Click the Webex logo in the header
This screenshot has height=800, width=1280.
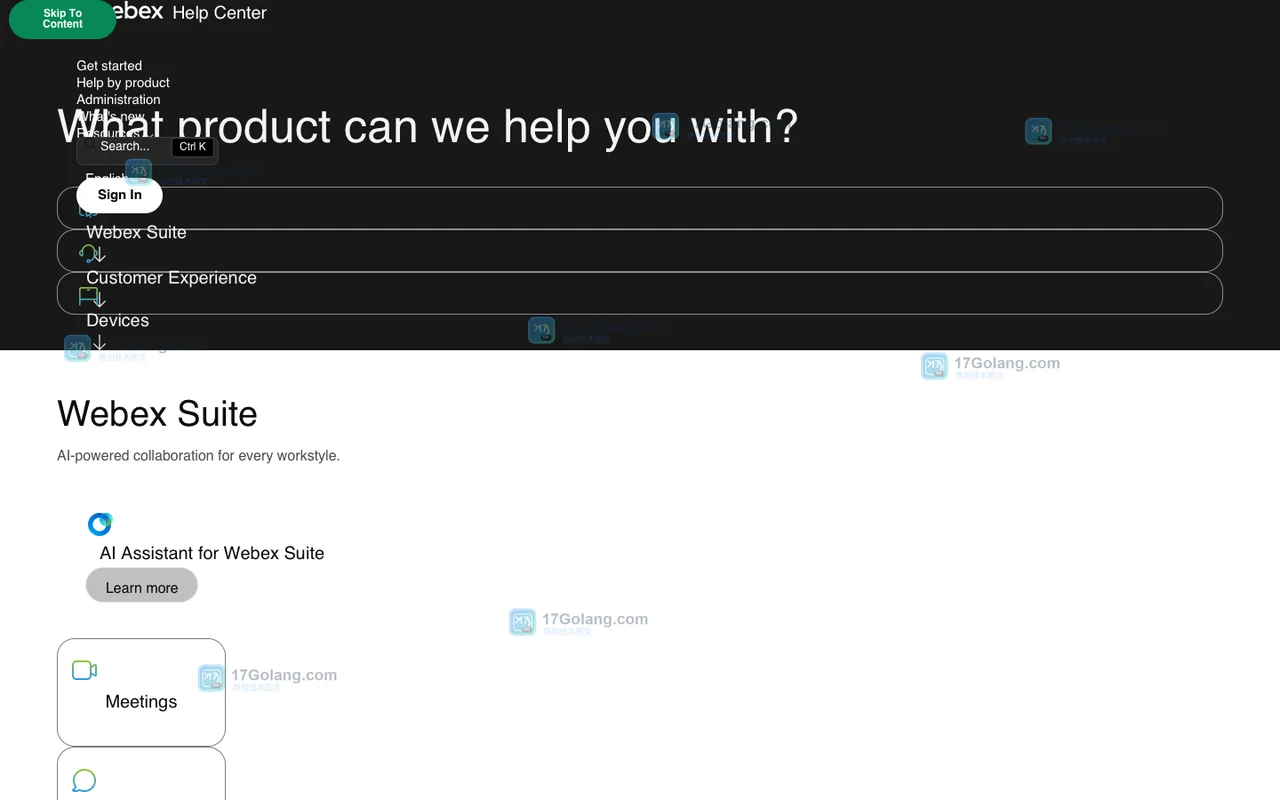point(138,12)
